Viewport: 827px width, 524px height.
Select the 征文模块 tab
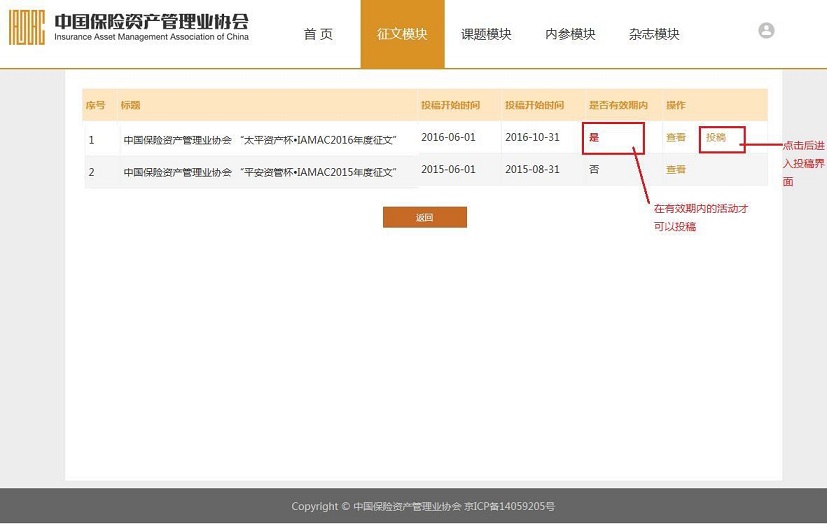(x=402, y=34)
